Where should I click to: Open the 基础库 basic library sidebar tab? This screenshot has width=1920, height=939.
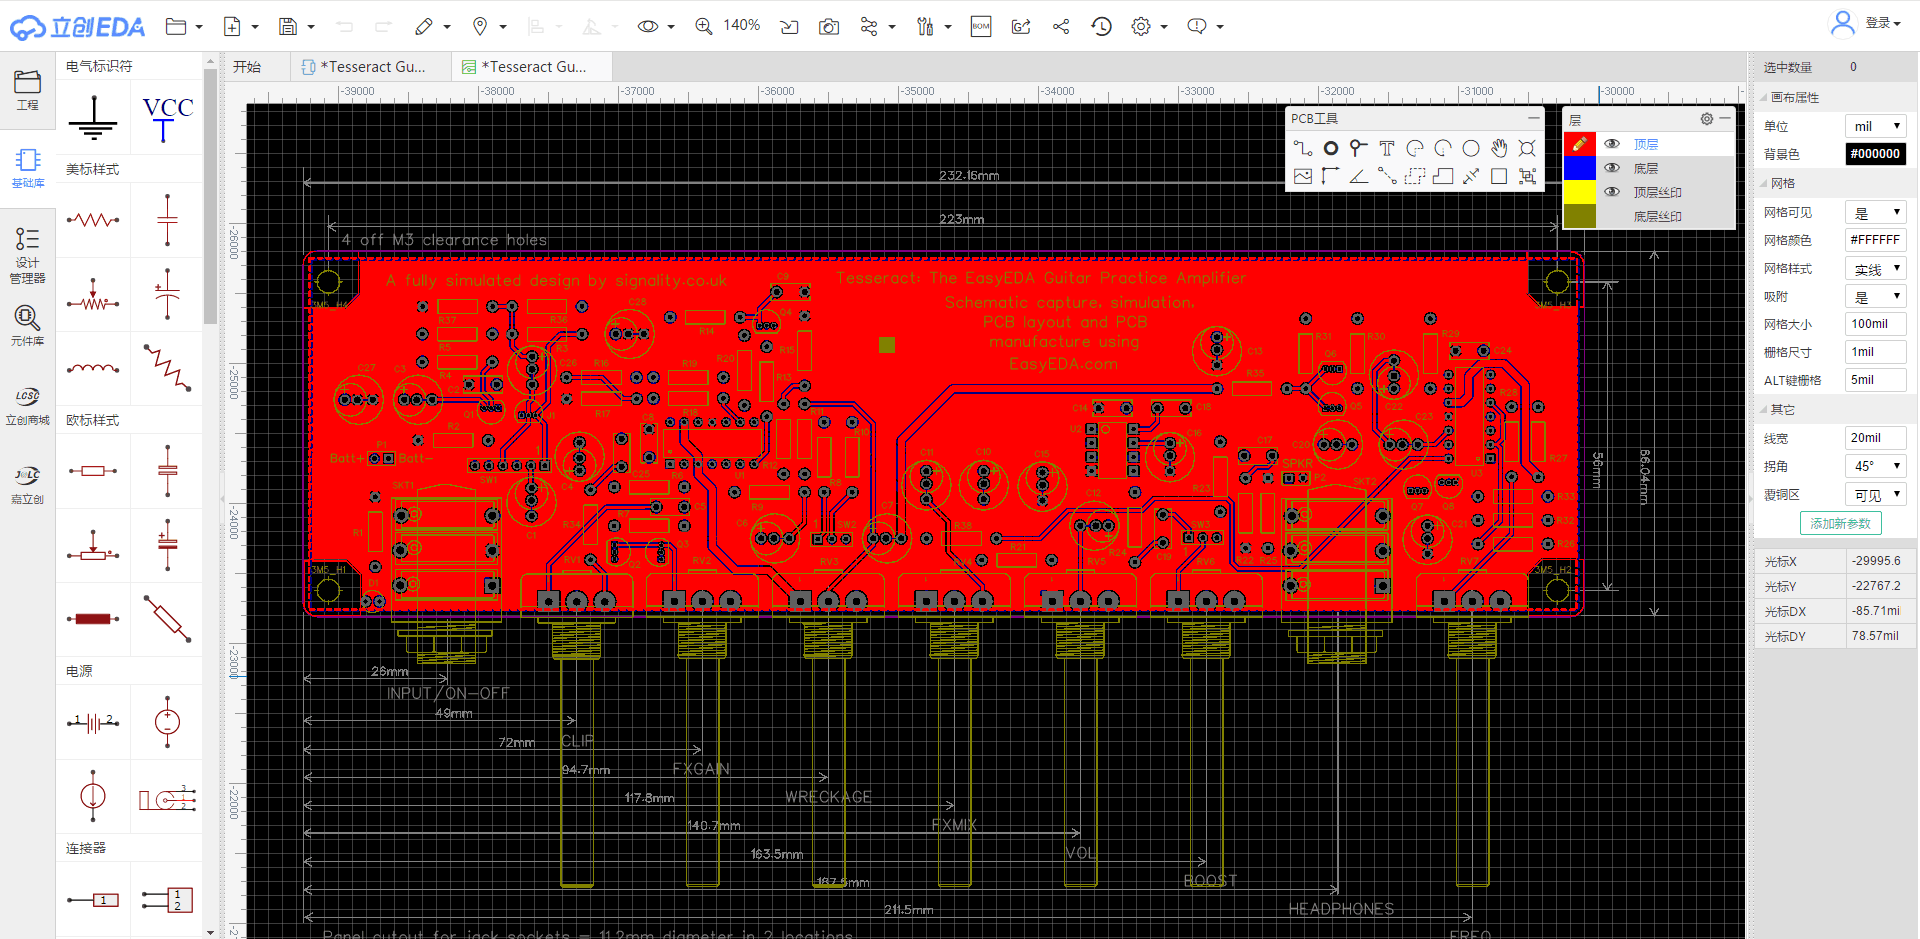[x=27, y=167]
